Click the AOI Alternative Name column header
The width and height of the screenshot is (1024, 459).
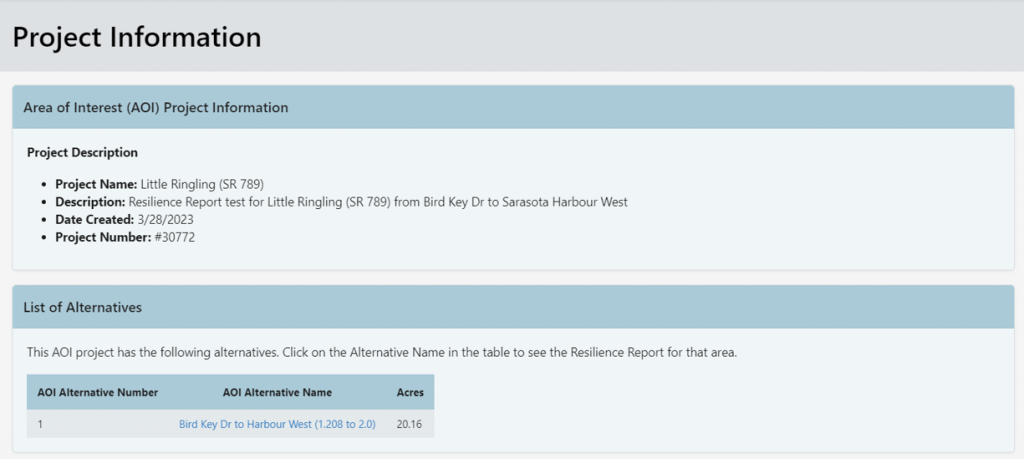click(277, 392)
